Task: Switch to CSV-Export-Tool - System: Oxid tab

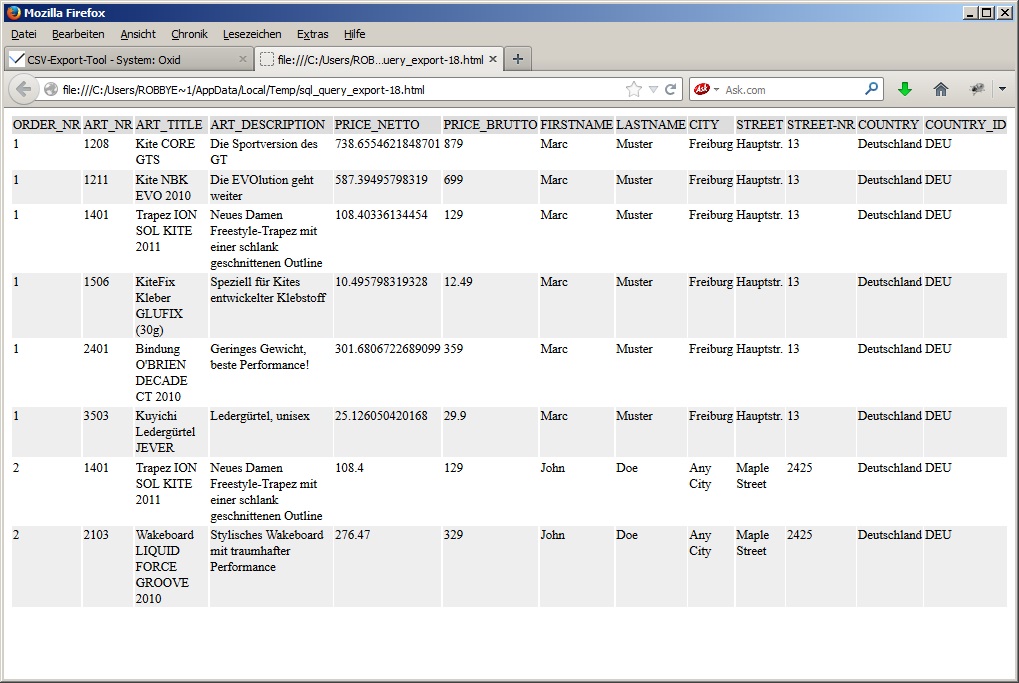Action: point(128,59)
